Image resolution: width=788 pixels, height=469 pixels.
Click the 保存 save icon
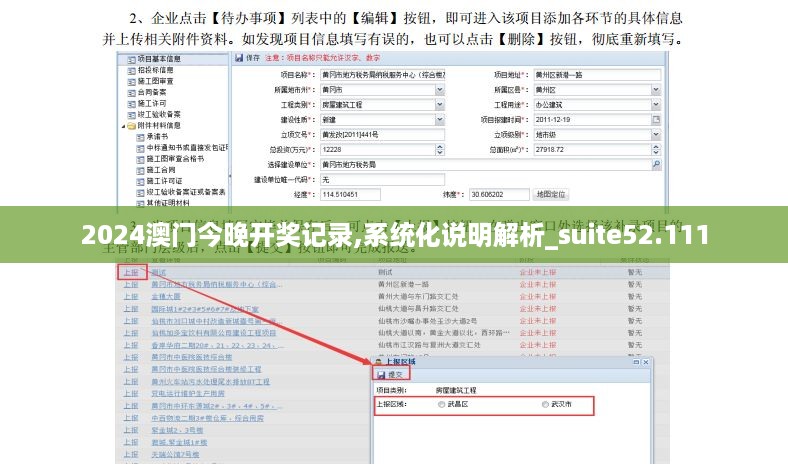(238, 58)
